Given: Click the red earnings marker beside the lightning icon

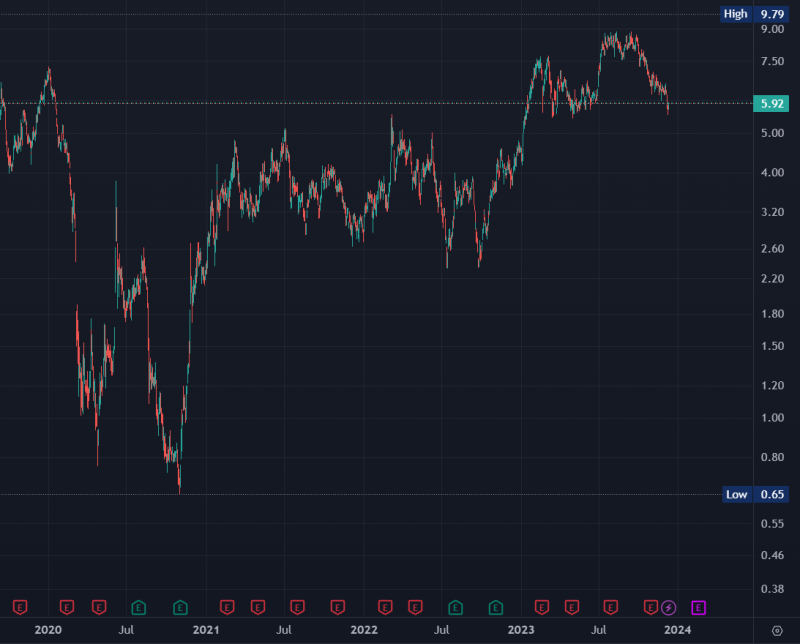Looking at the screenshot, I should 651,607.
